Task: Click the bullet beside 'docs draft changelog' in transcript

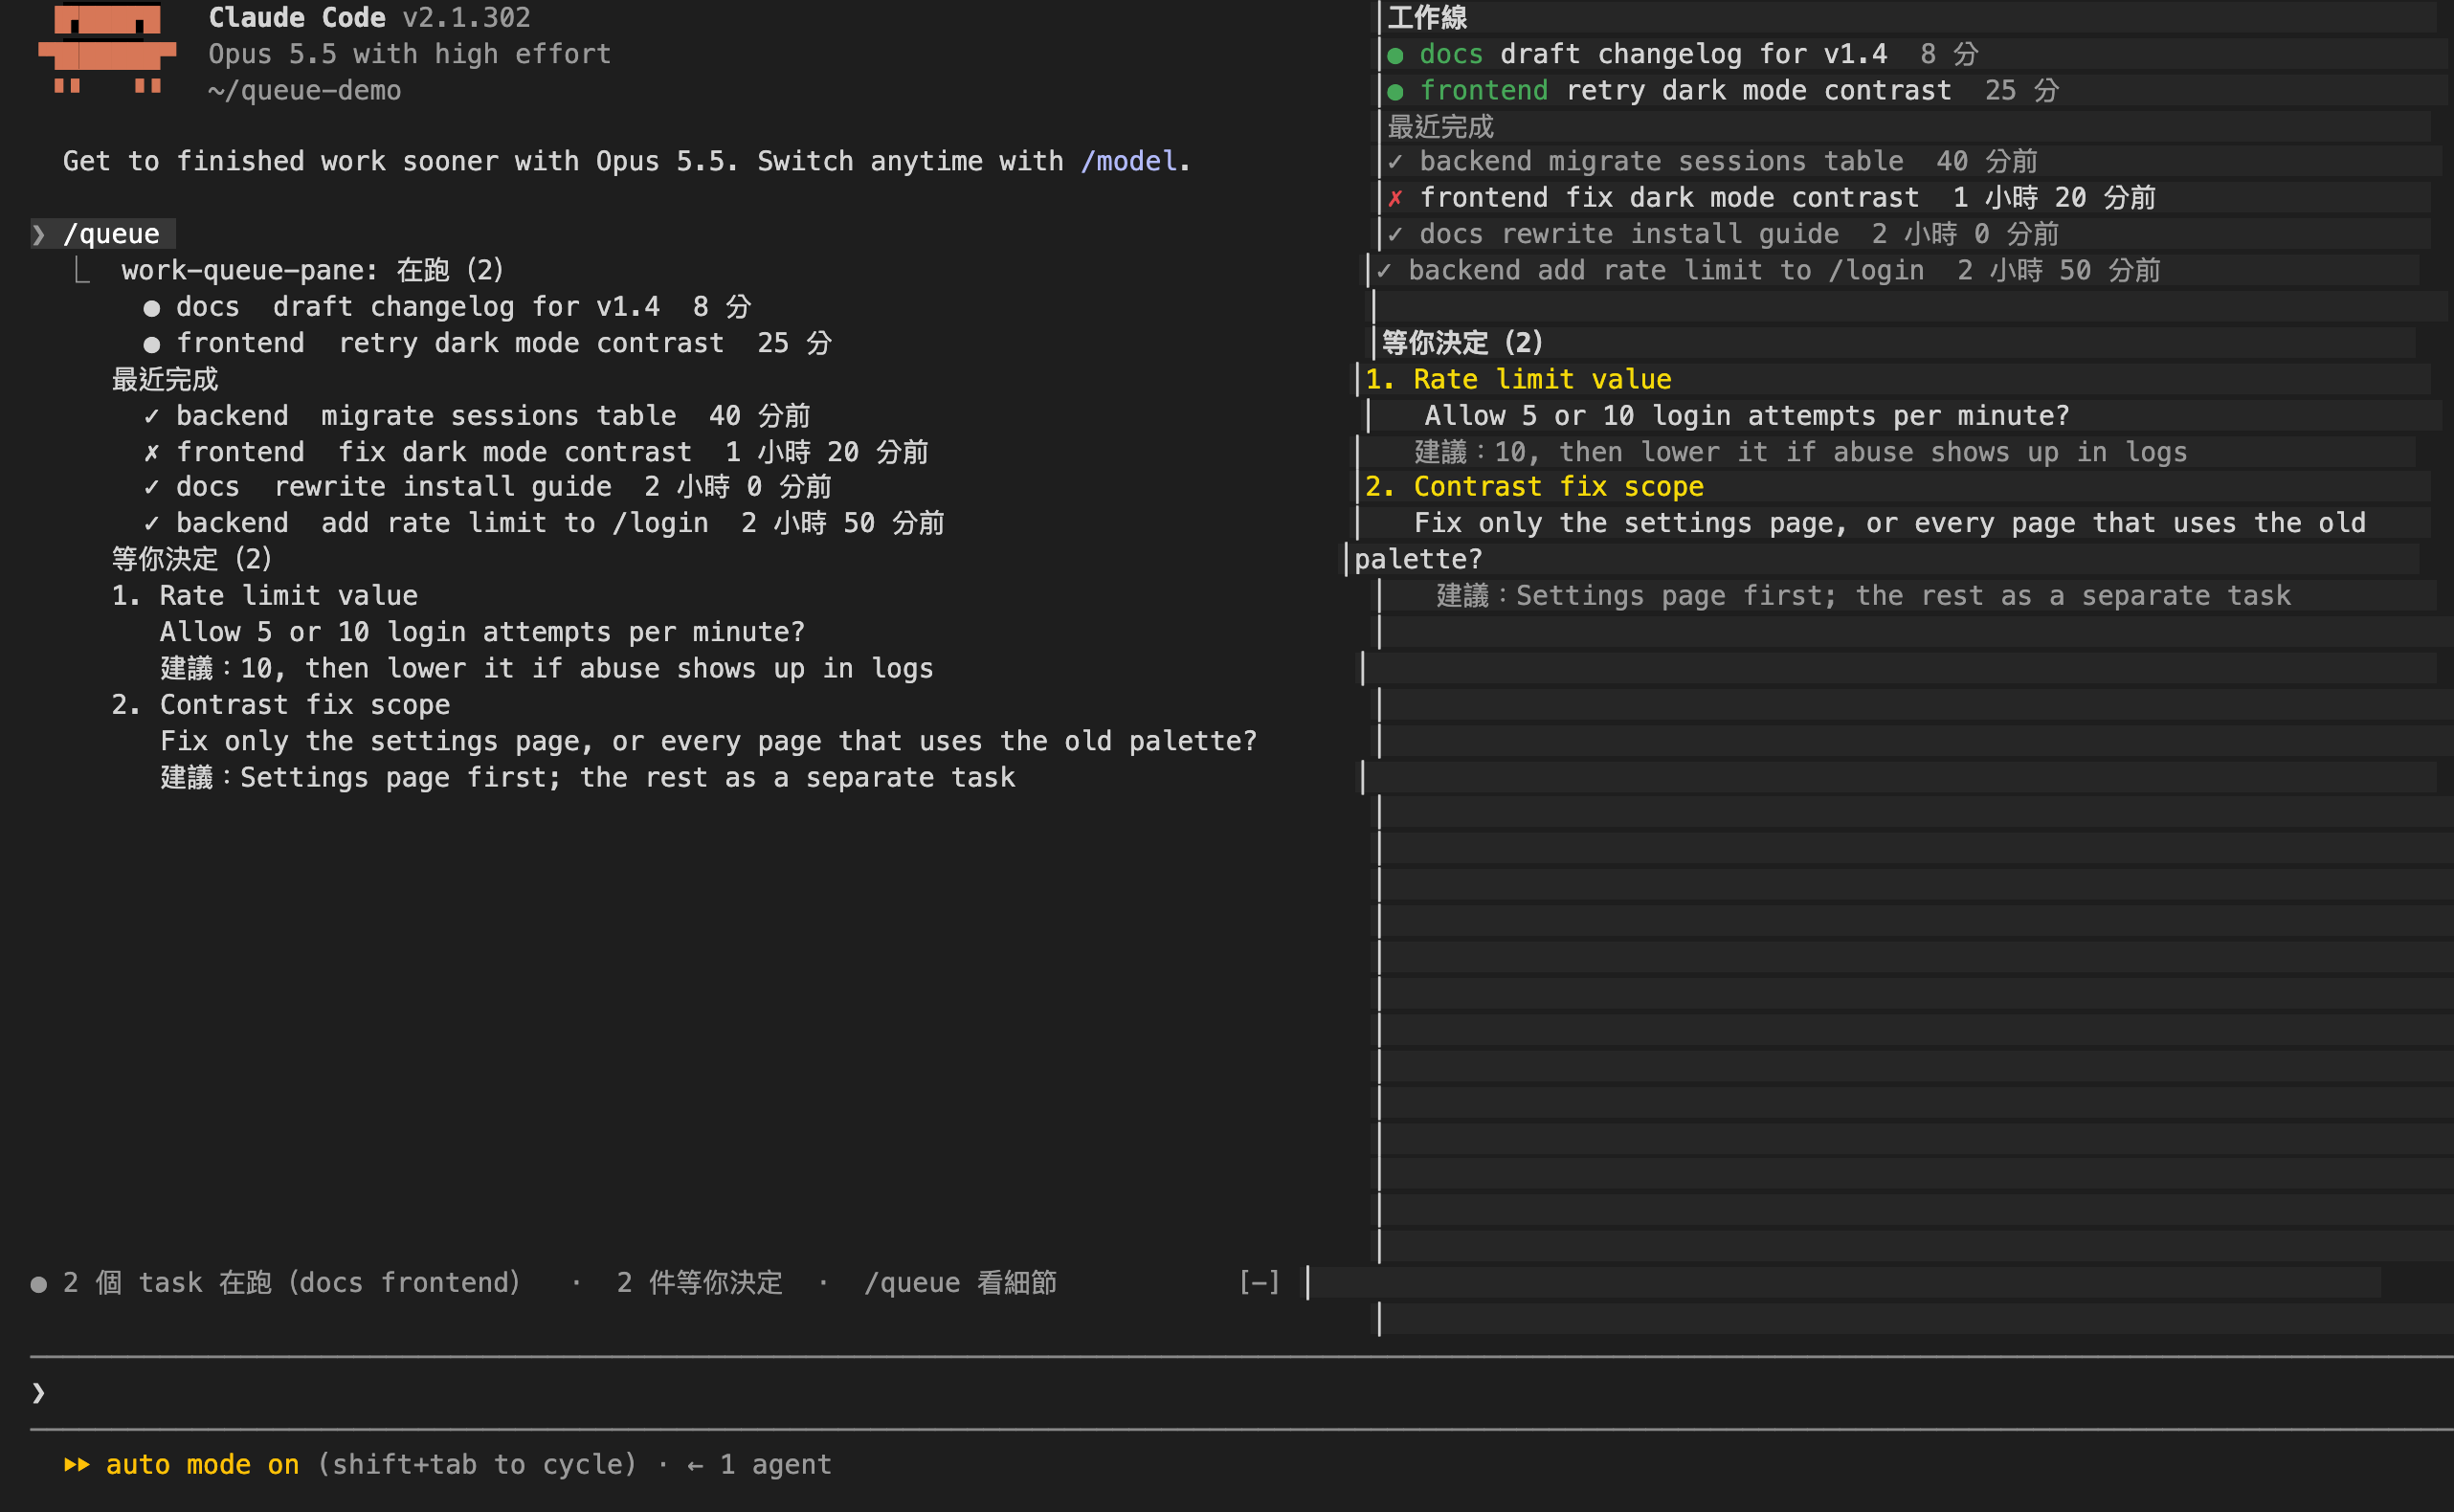Action: [x=152, y=308]
